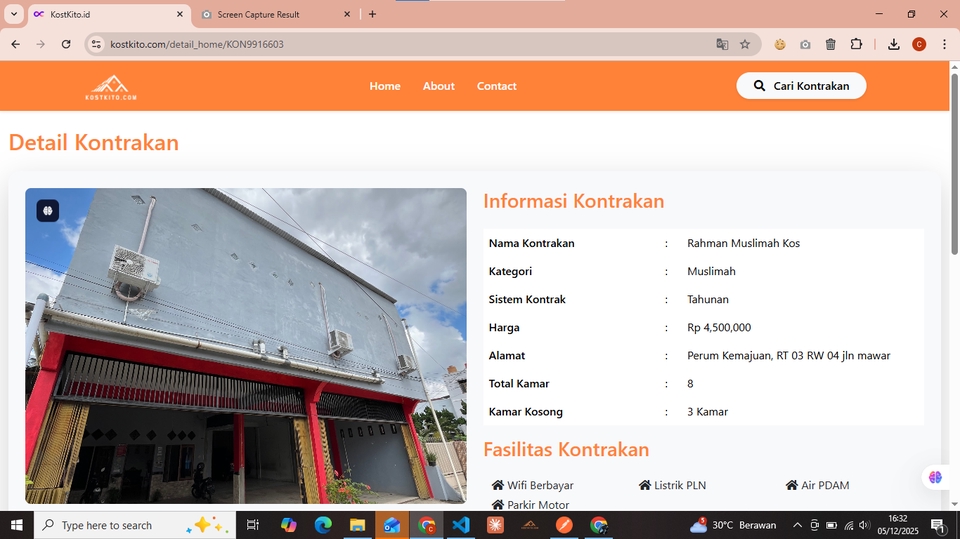Open the weather widget showing 30°C Berawan
This screenshot has height=539, width=960.
point(732,525)
